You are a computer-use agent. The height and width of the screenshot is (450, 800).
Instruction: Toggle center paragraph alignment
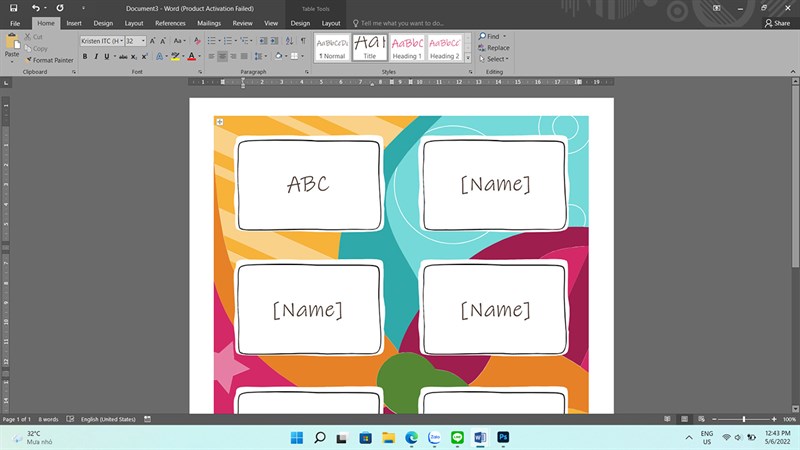[223, 57]
